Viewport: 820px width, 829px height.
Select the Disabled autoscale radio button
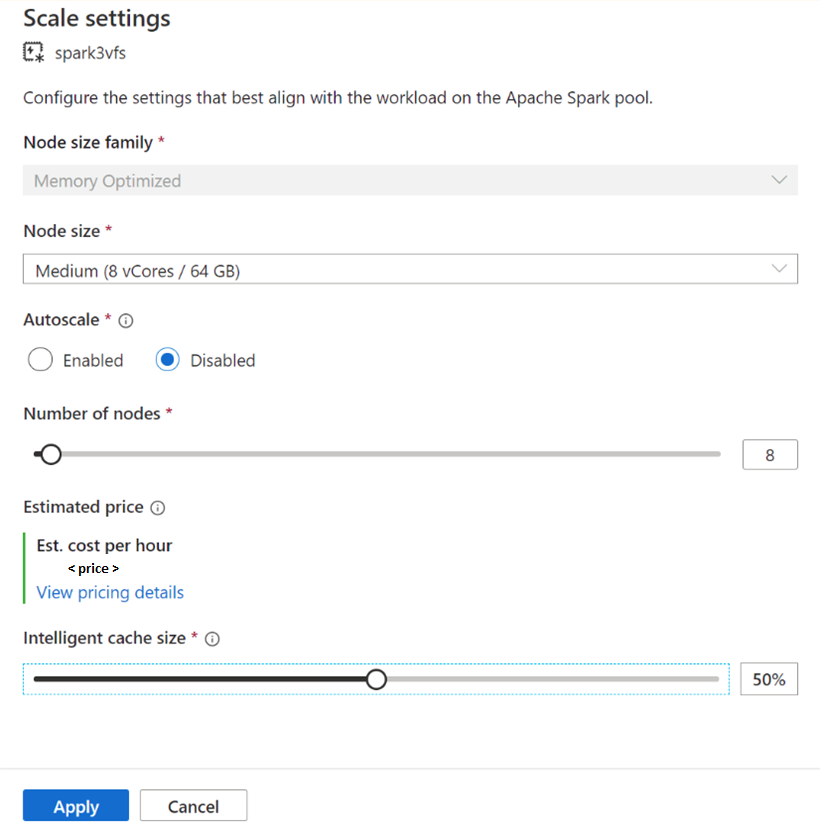click(167, 360)
